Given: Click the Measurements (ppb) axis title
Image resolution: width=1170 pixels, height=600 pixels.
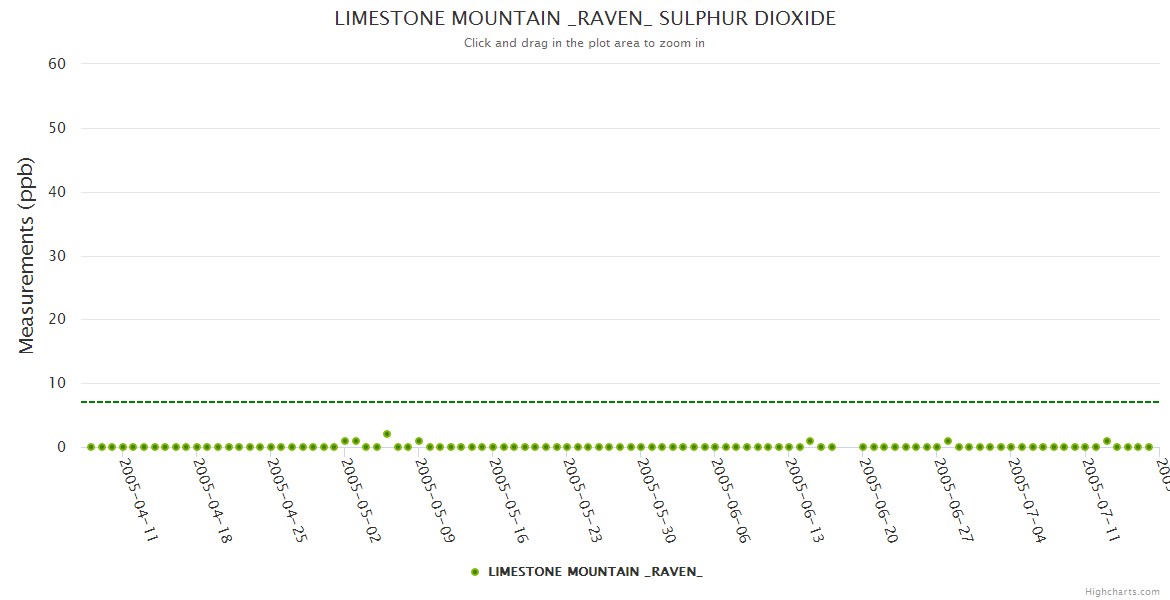Looking at the screenshot, I should (27, 255).
